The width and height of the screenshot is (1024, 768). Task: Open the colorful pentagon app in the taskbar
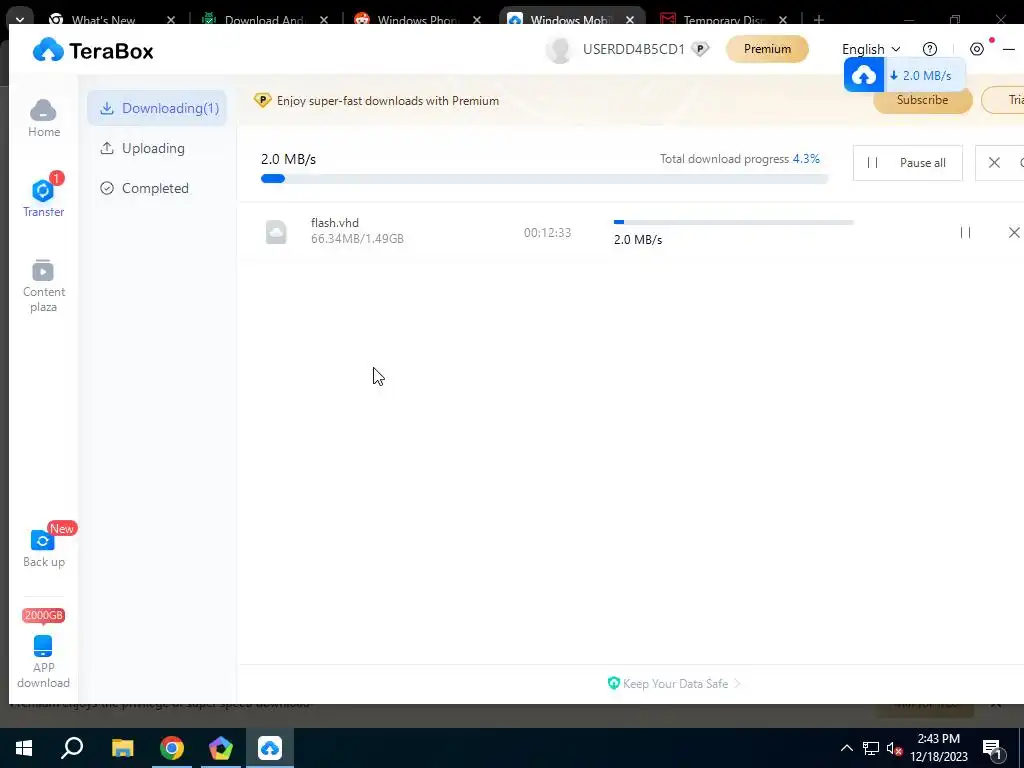[221, 748]
